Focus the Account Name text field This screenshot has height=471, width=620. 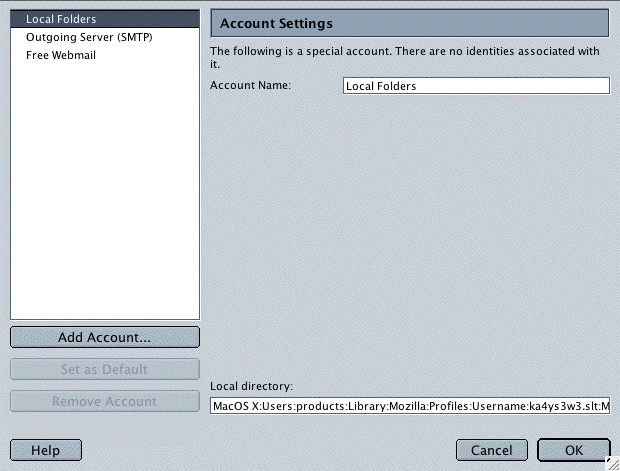(475, 86)
